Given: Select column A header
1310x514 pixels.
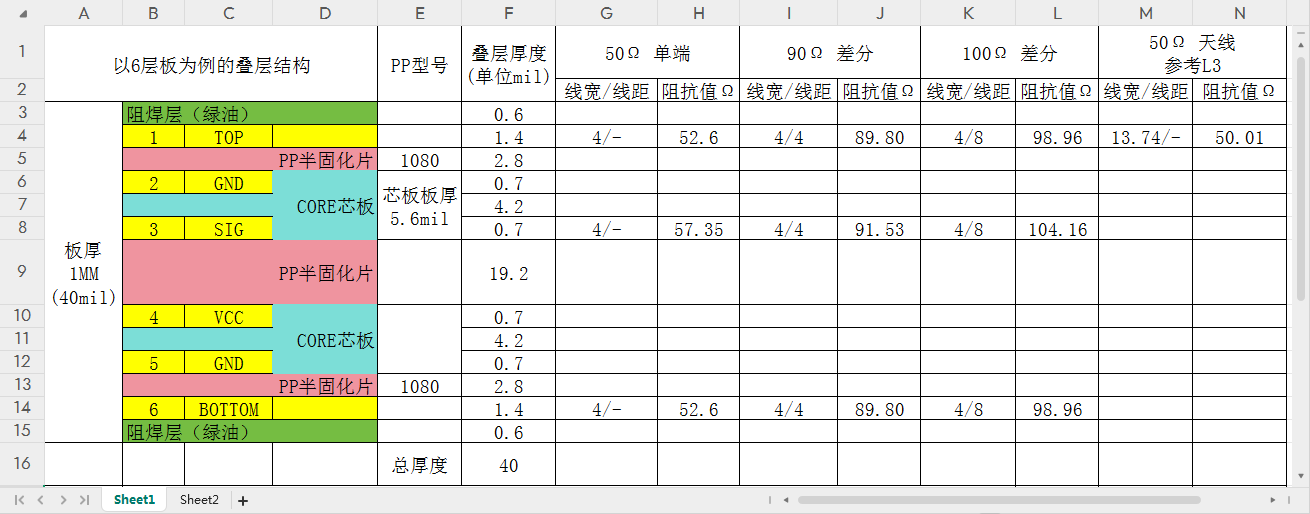Looking at the screenshot, I should [84, 13].
